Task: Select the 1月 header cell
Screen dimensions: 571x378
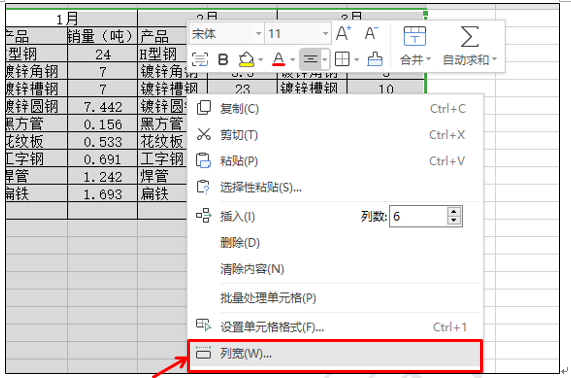Action: pyautogui.click(x=71, y=18)
